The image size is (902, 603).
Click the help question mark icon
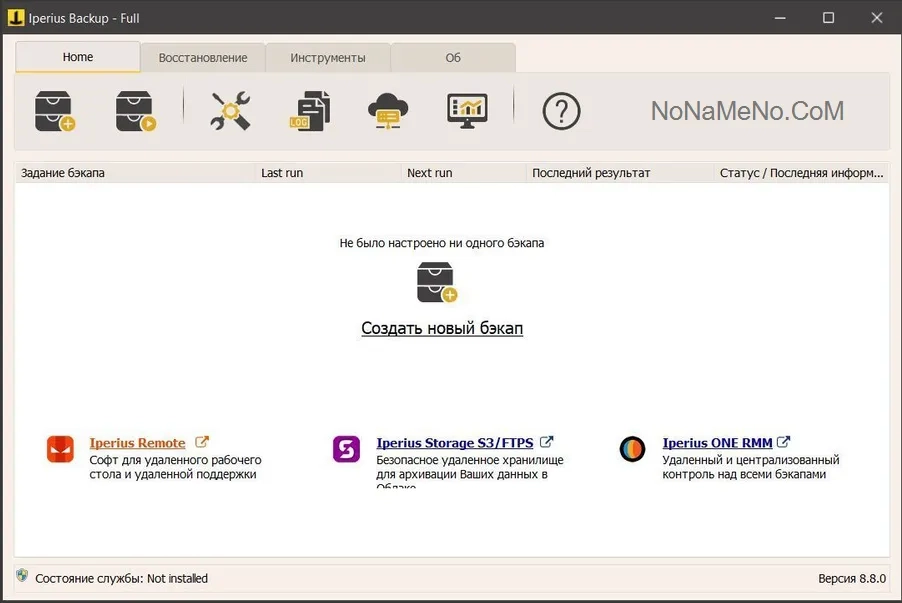pos(561,111)
